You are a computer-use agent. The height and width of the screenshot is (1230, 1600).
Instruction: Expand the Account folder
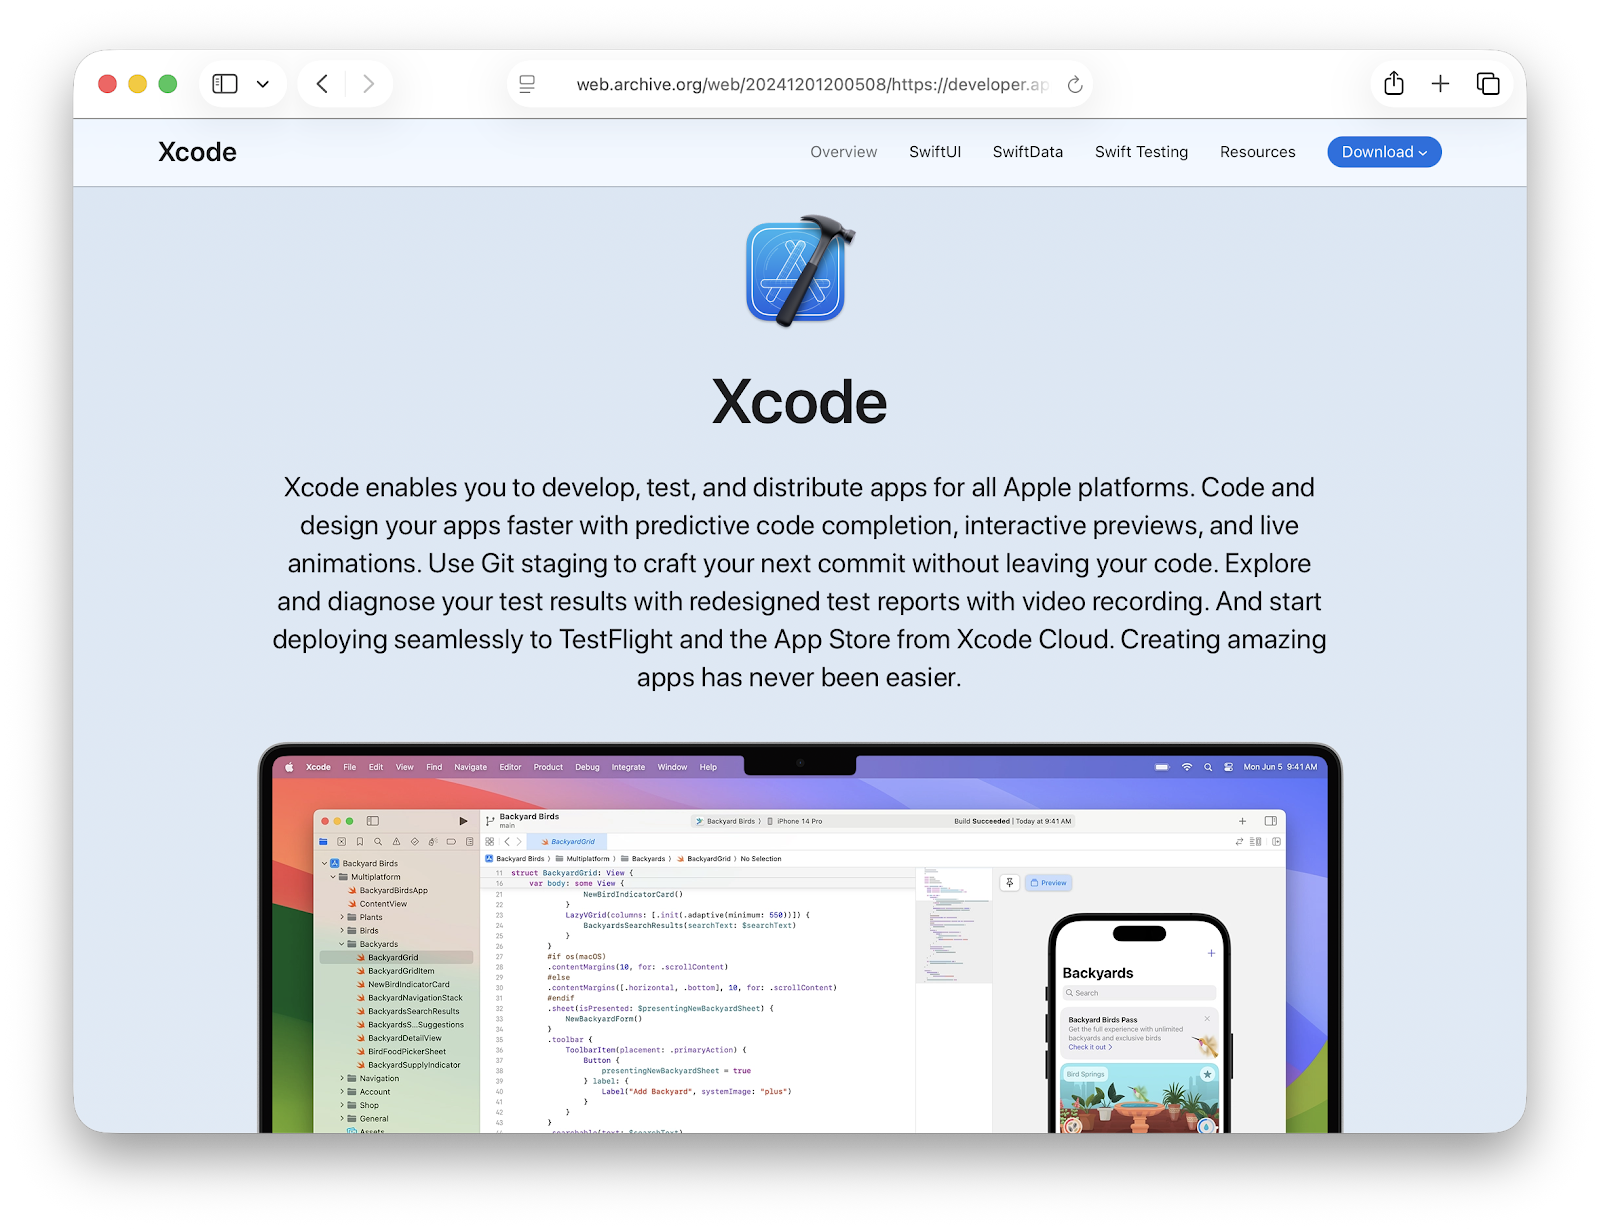point(342,1092)
